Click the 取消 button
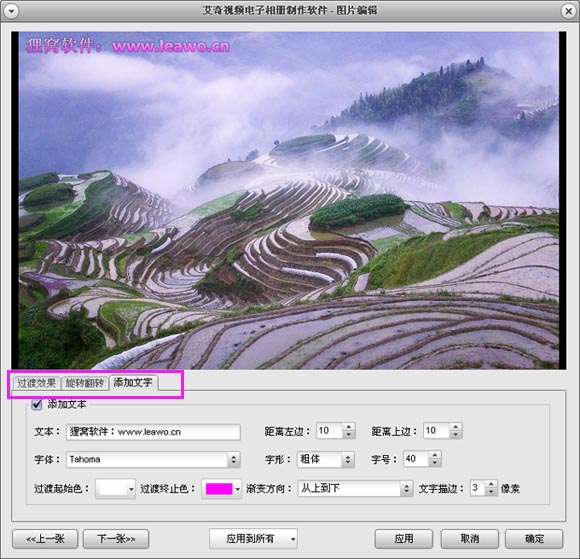The height and width of the screenshot is (559, 580). pyautogui.click(x=470, y=539)
